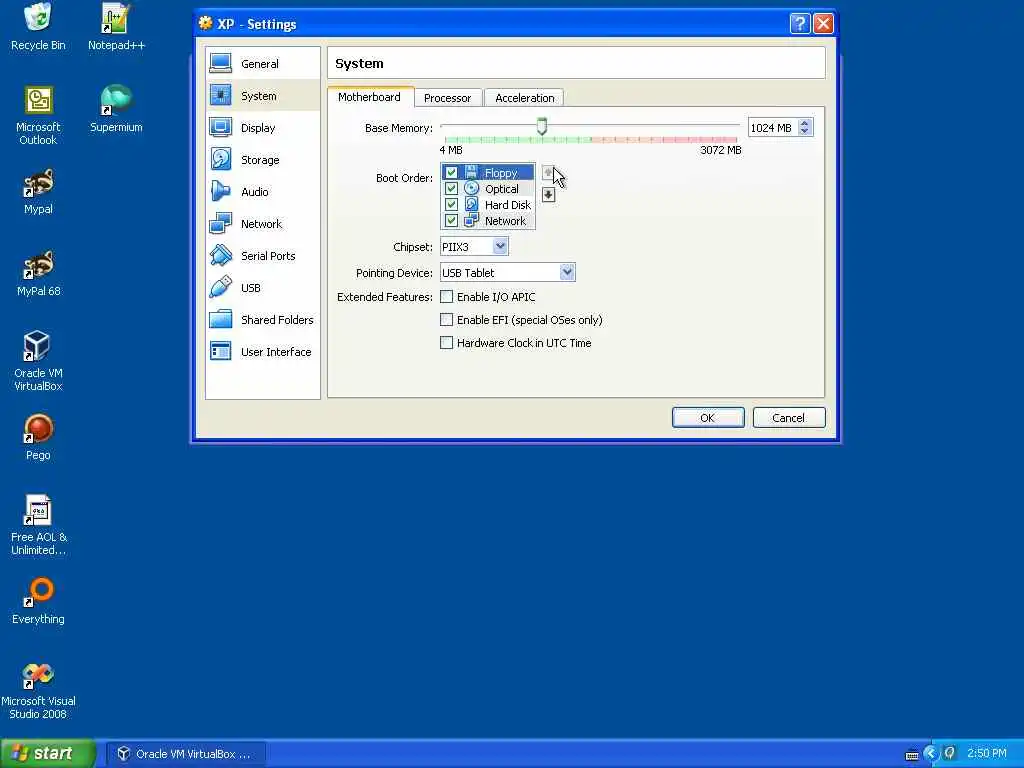The width and height of the screenshot is (1024, 768).
Task: Expand hidden tray icons arrow
Action: pyautogui.click(x=931, y=754)
